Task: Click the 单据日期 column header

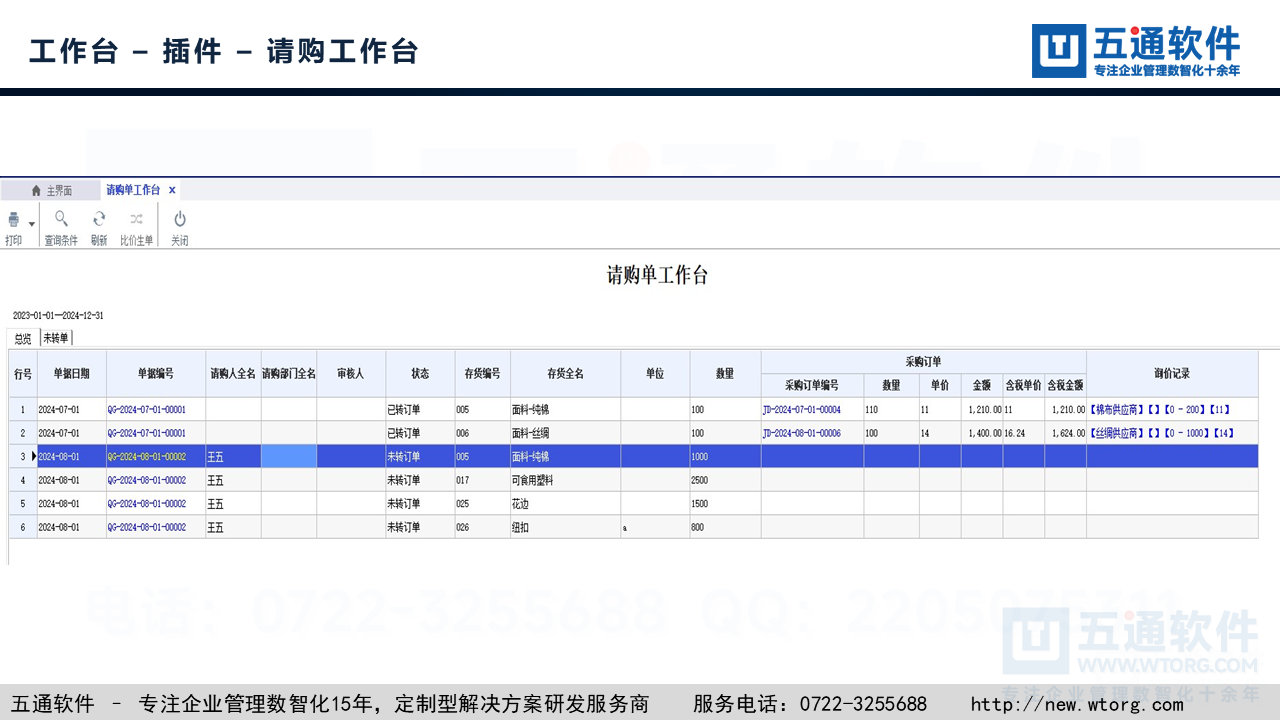Action: click(x=72, y=374)
